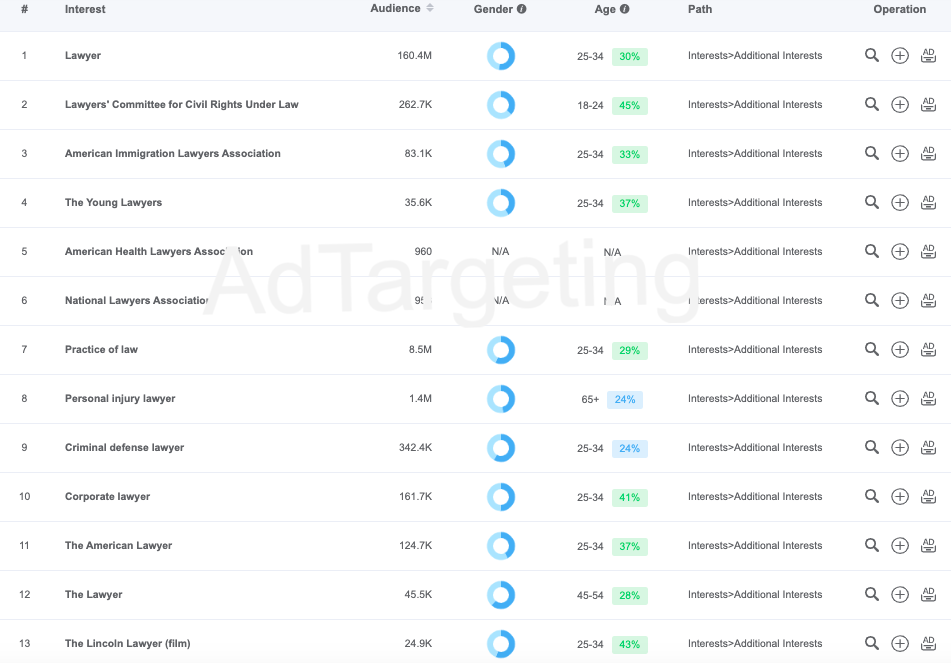
Task: Click the AD icon for Corporate lawyer
Action: coord(928,496)
